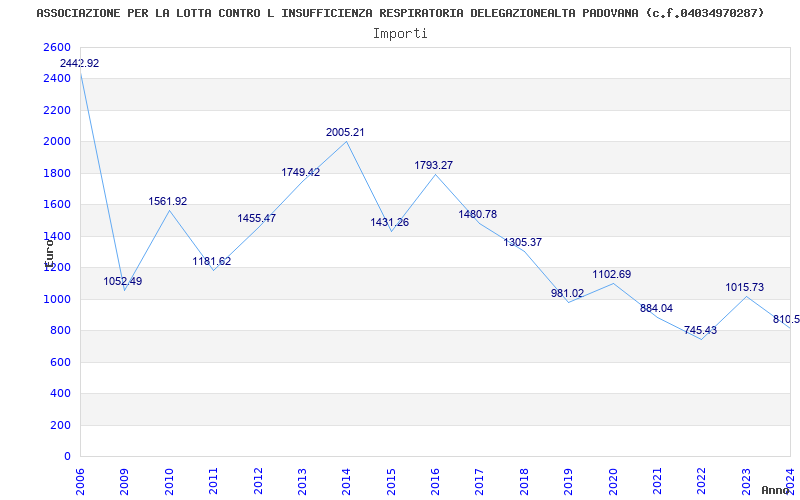
Task: Click the 981.02 data label
Action: (567, 293)
